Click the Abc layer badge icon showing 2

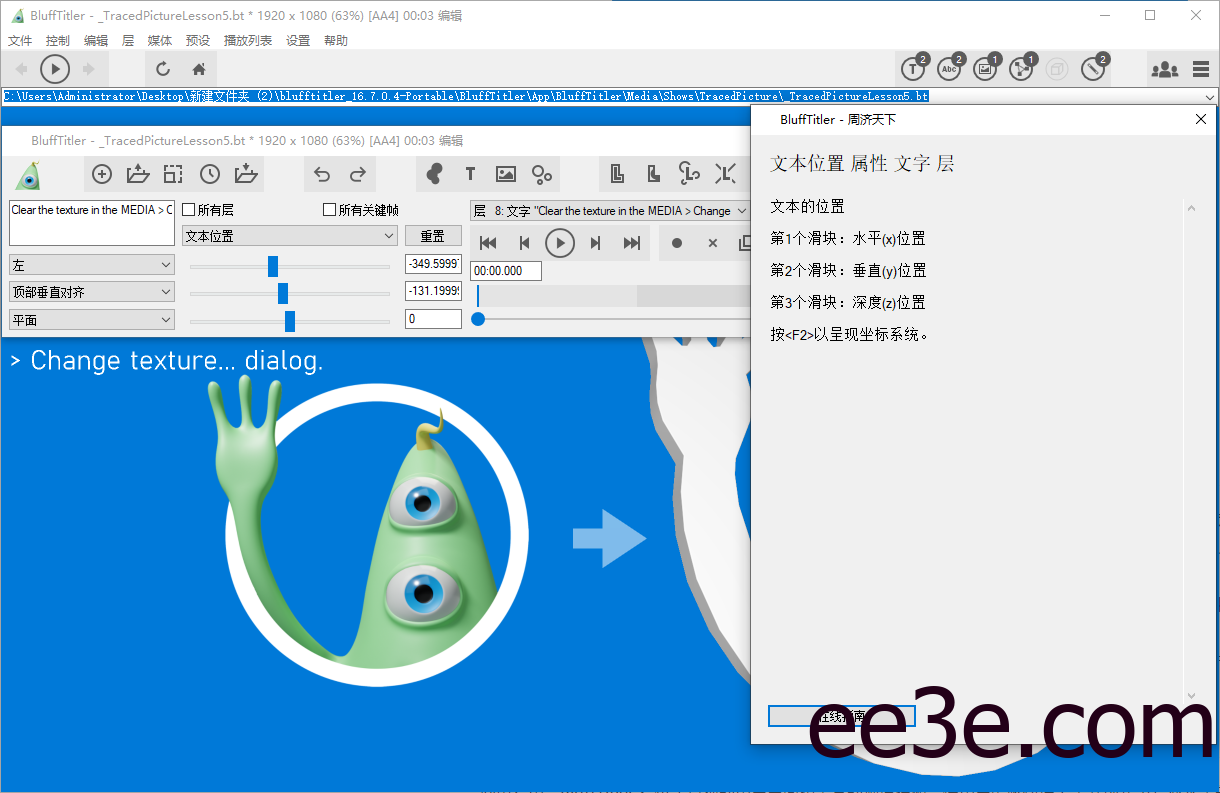(x=949, y=69)
